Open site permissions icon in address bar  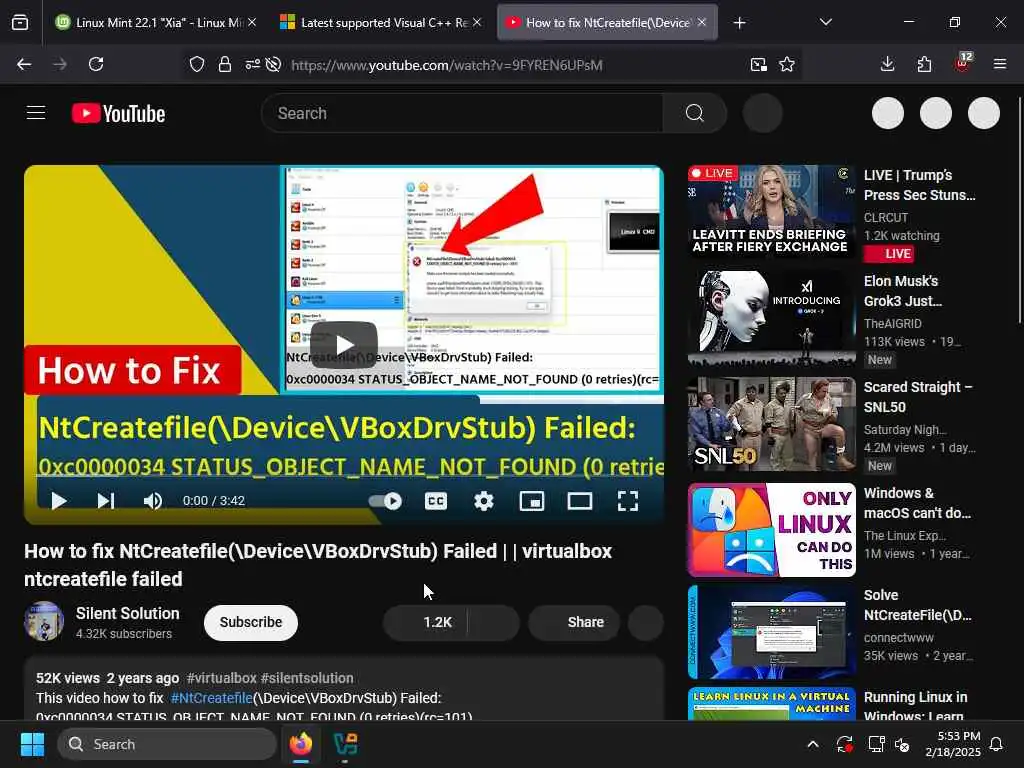[x=252, y=65]
